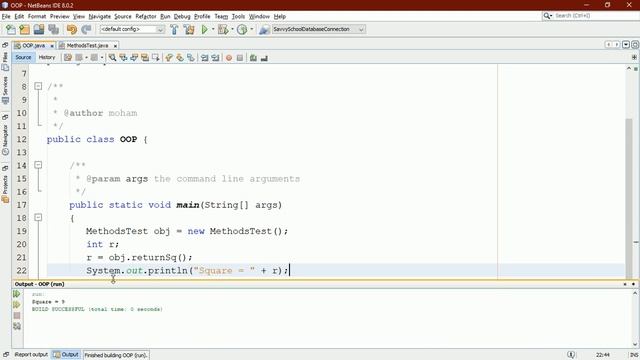This screenshot has height=360, width=640.
Task: Stop the run in Output panel
Action: (x=17, y=316)
